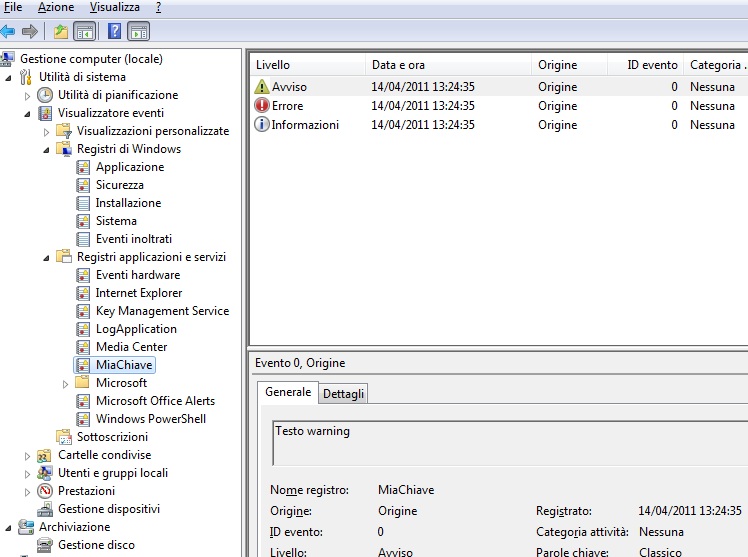Open the Windows PowerShell log
748x557 pixels.
[151, 419]
